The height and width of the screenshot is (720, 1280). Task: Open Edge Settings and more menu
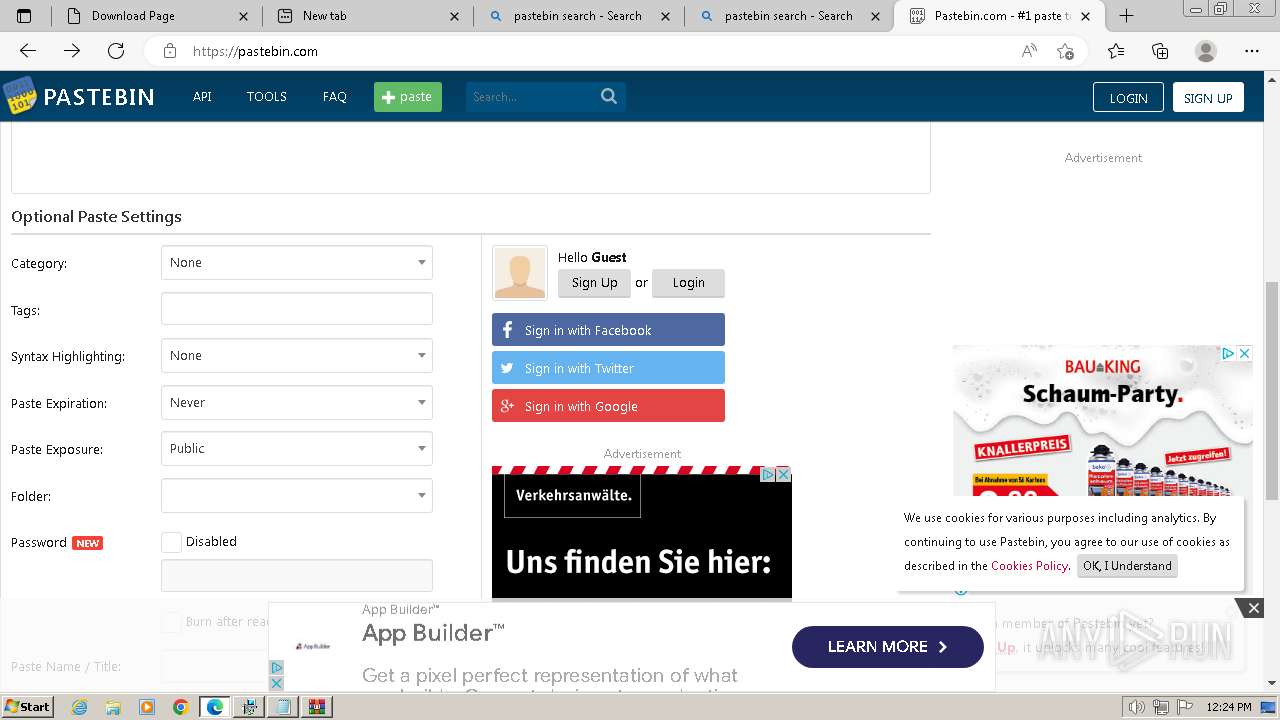(x=1252, y=51)
